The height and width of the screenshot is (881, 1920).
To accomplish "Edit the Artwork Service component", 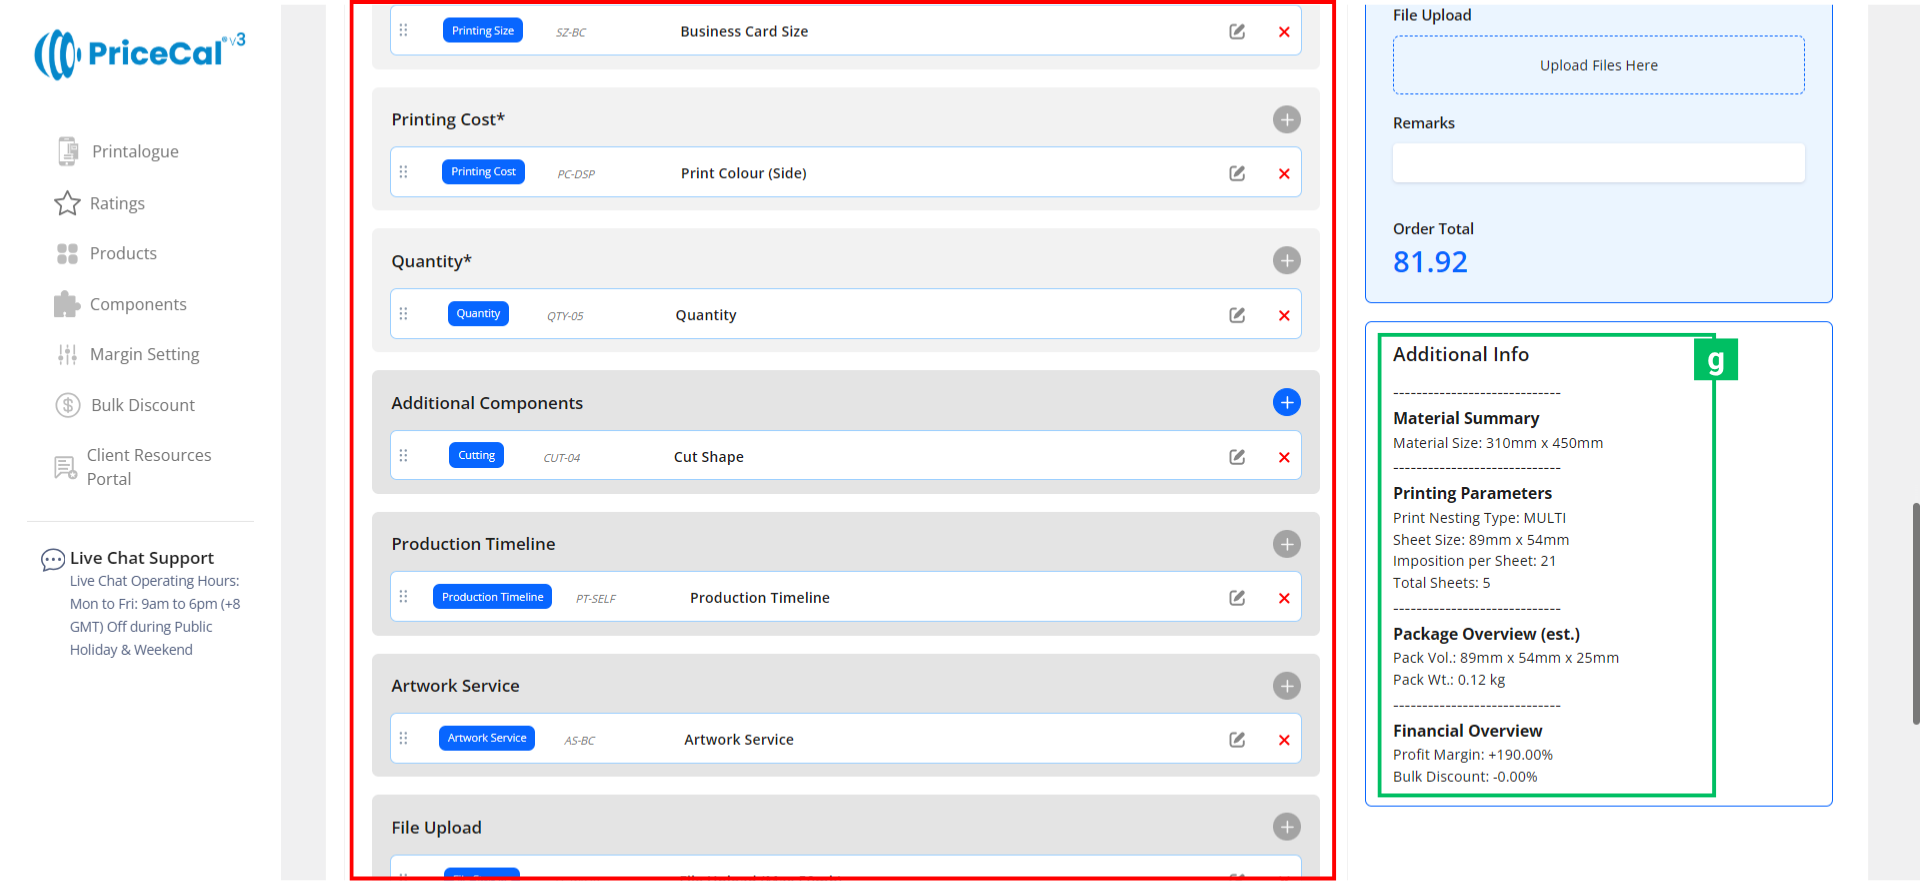I will coord(1237,740).
